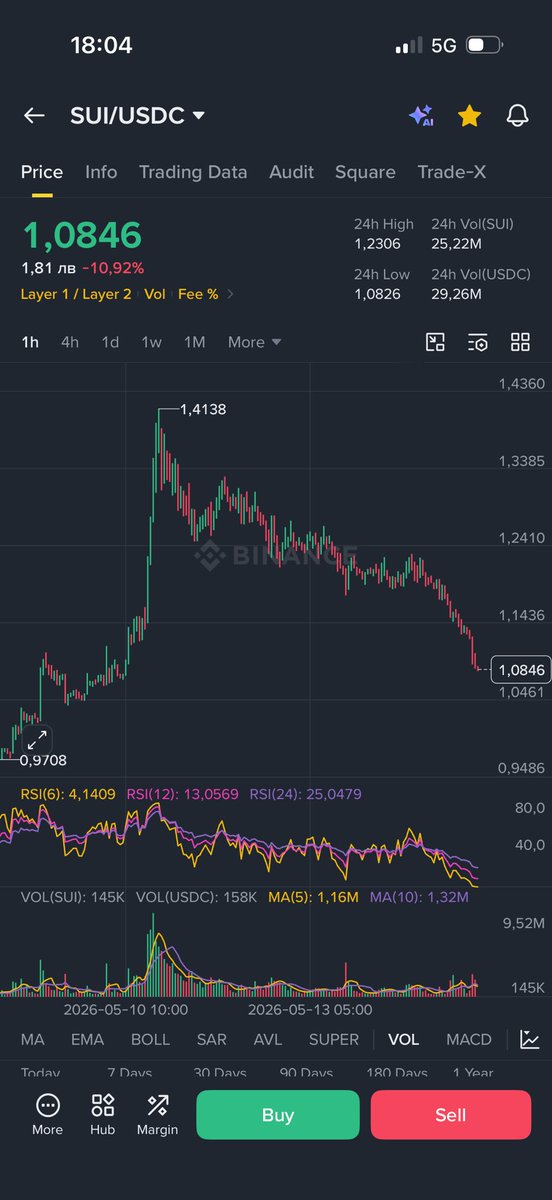Tap the large price 1,0846
Image resolution: width=552 pixels, height=1200 pixels.
(x=82, y=235)
